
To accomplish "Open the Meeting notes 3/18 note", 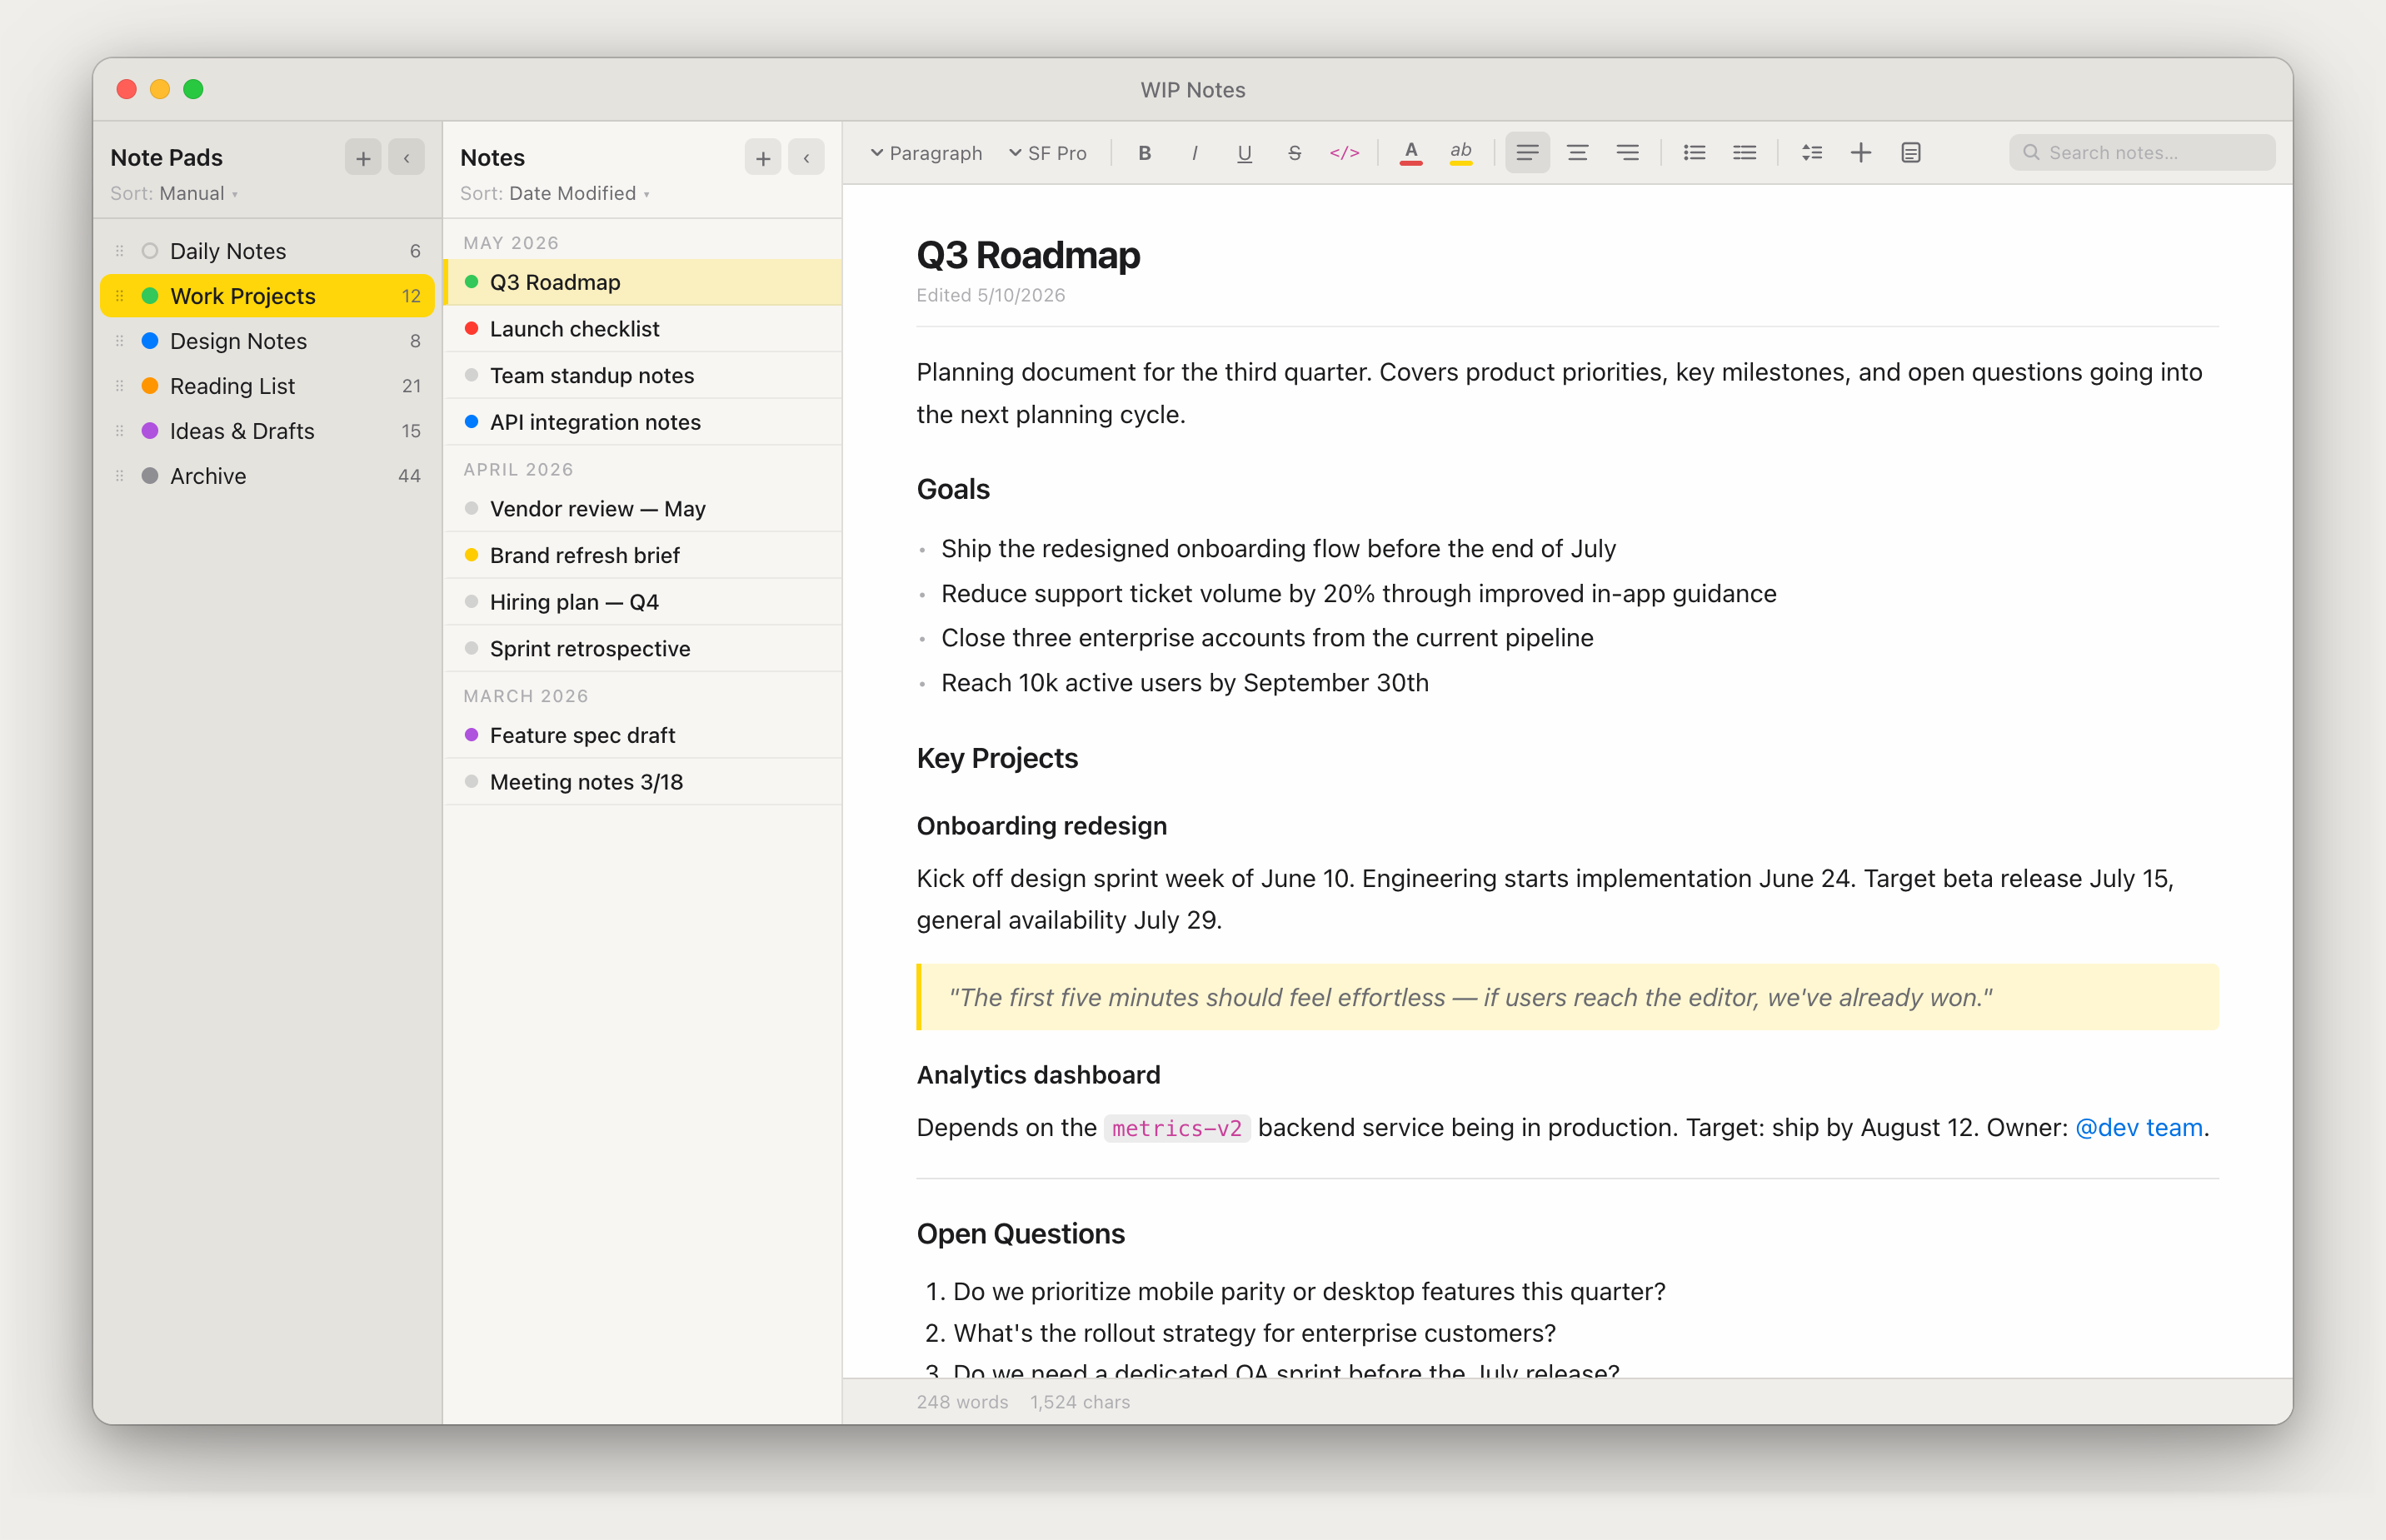I will pos(643,782).
